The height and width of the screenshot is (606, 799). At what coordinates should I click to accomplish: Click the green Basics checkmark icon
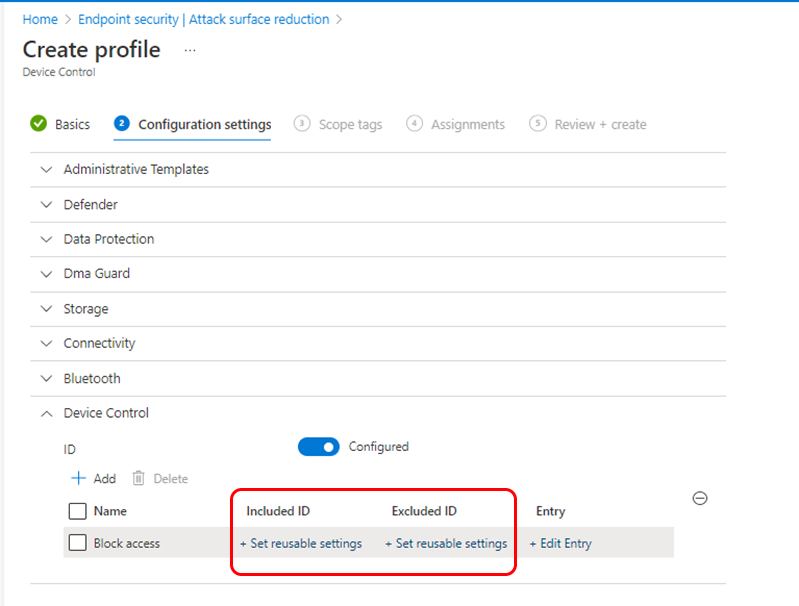[x=38, y=123]
